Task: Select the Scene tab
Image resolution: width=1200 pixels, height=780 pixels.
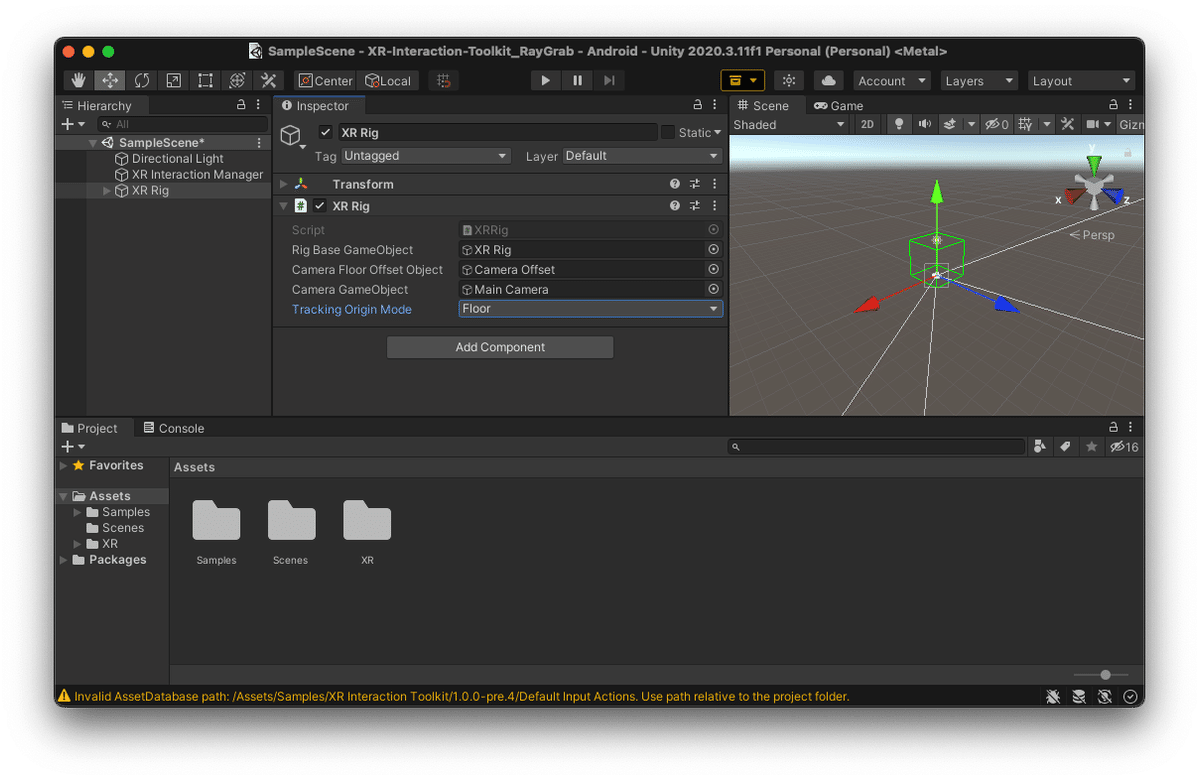Action: tap(763, 105)
